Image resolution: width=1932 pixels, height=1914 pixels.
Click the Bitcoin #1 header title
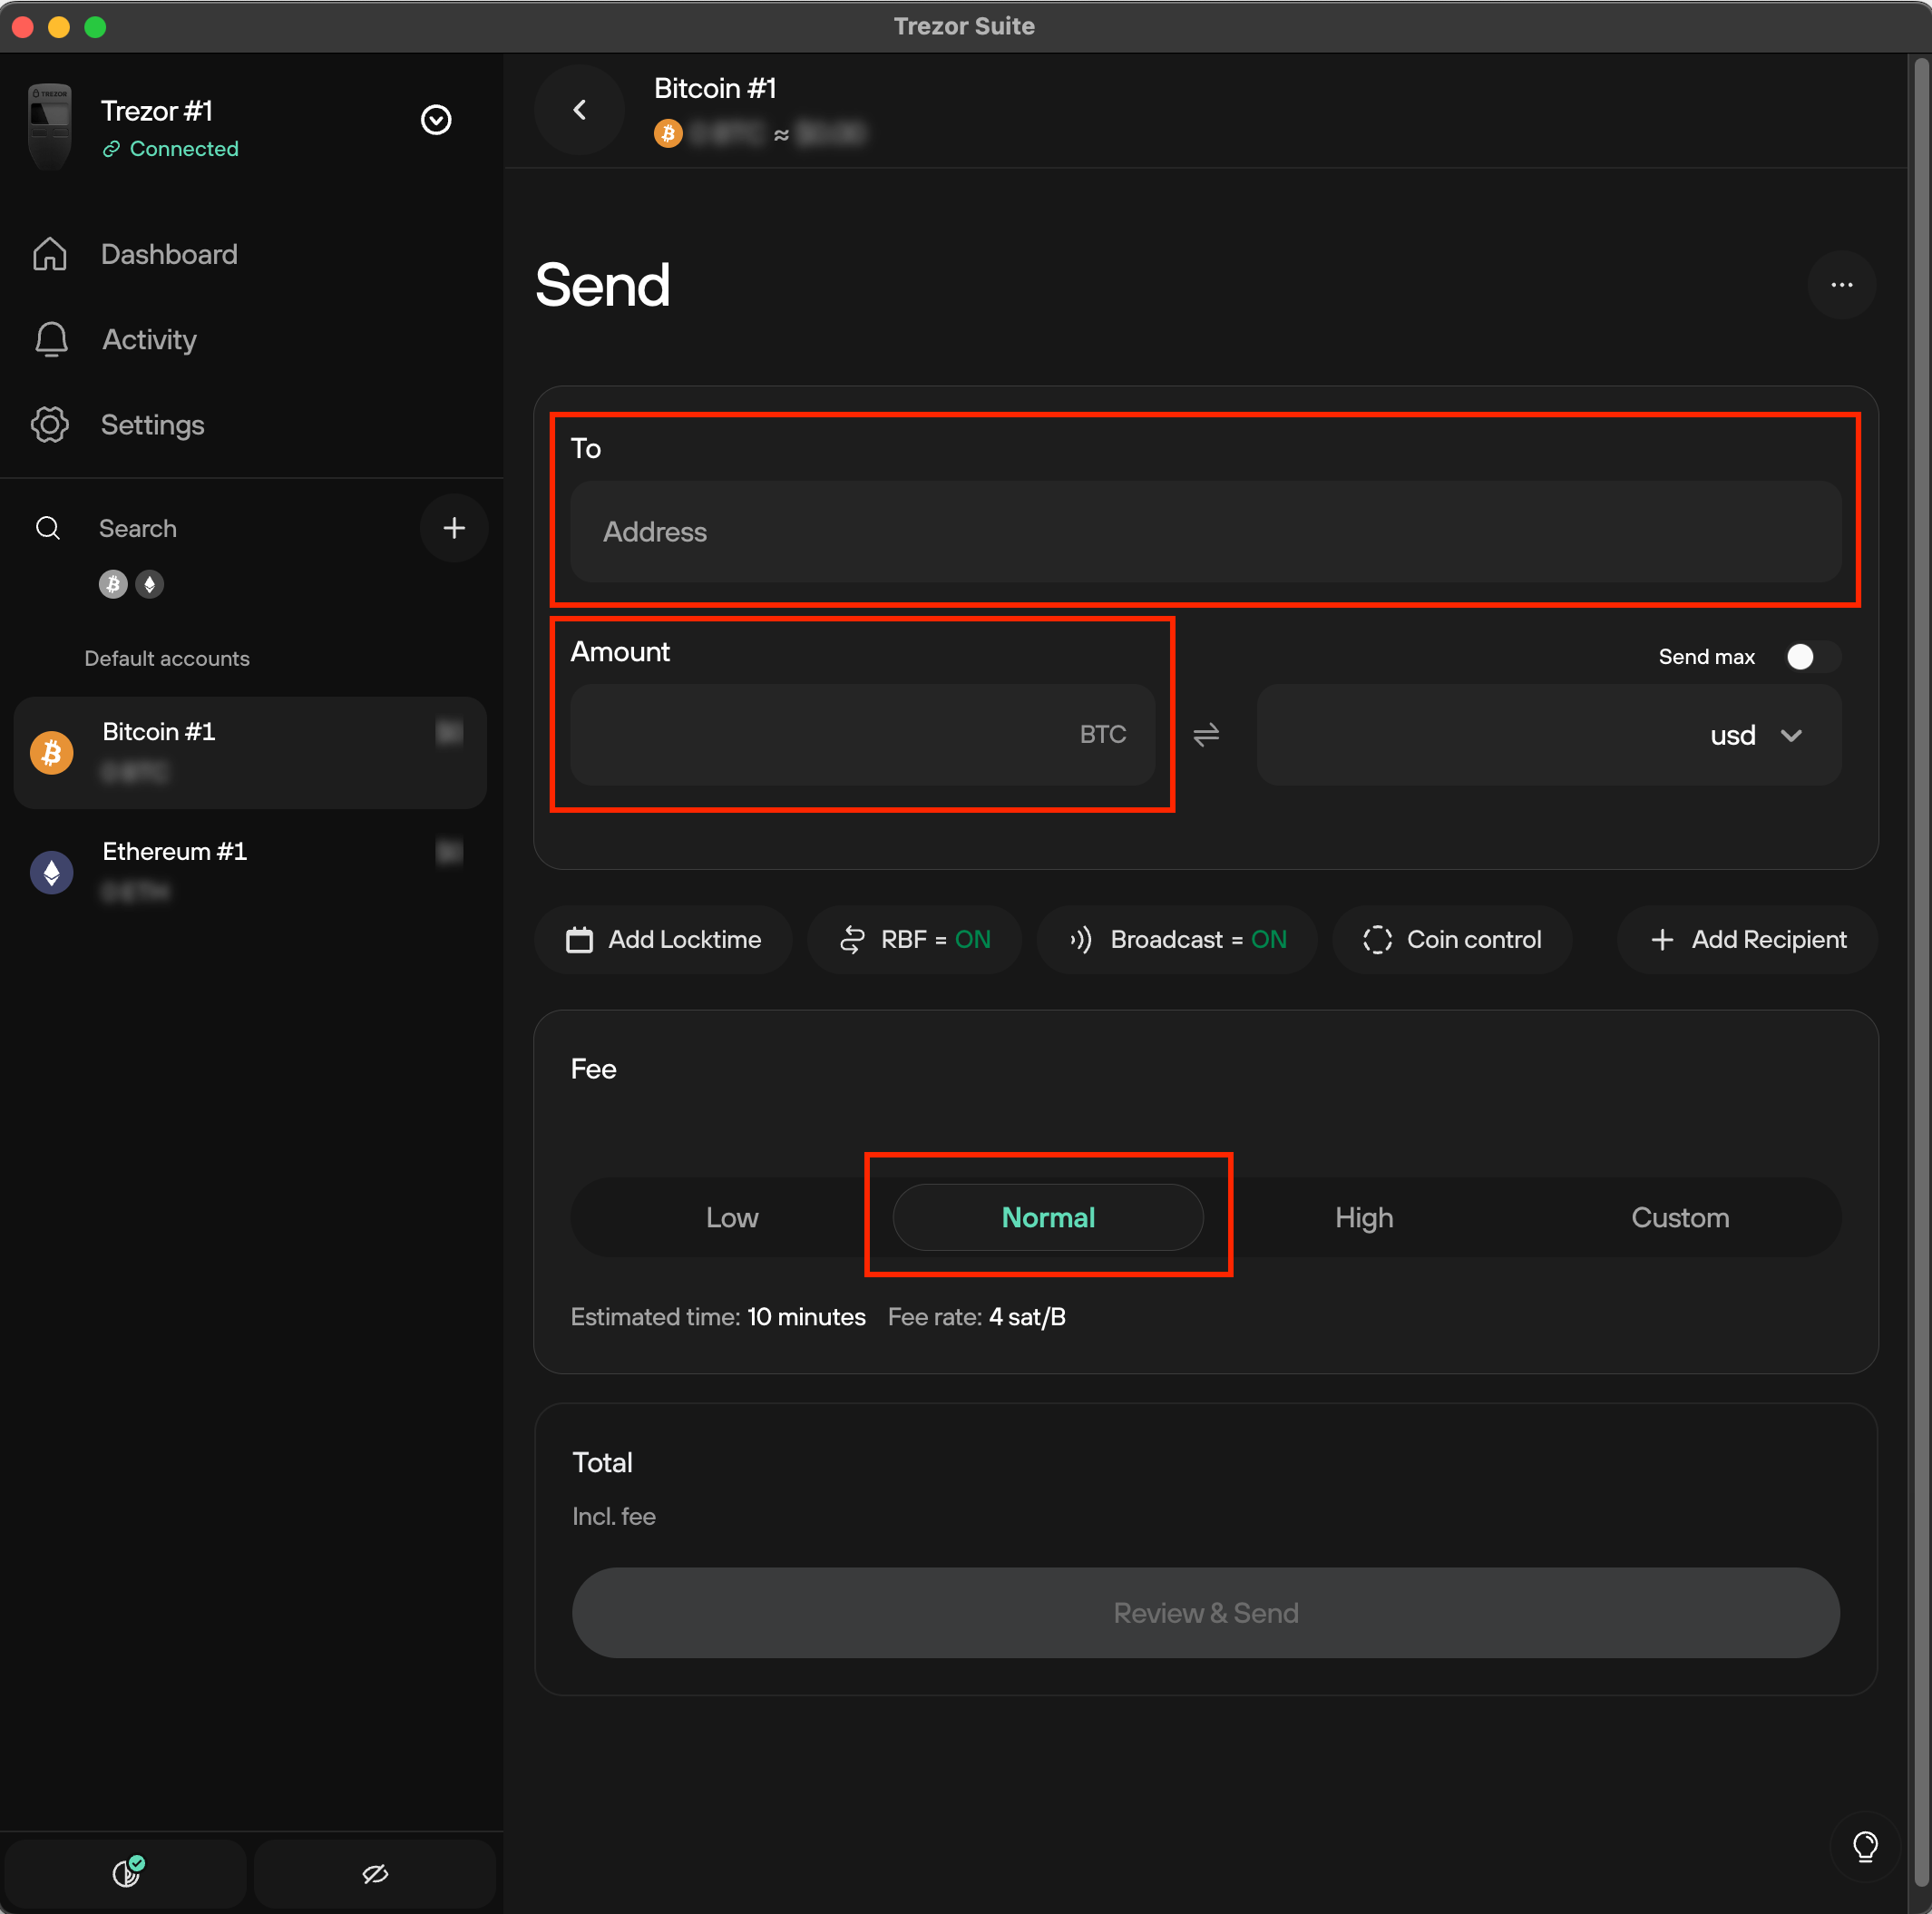[x=715, y=88]
